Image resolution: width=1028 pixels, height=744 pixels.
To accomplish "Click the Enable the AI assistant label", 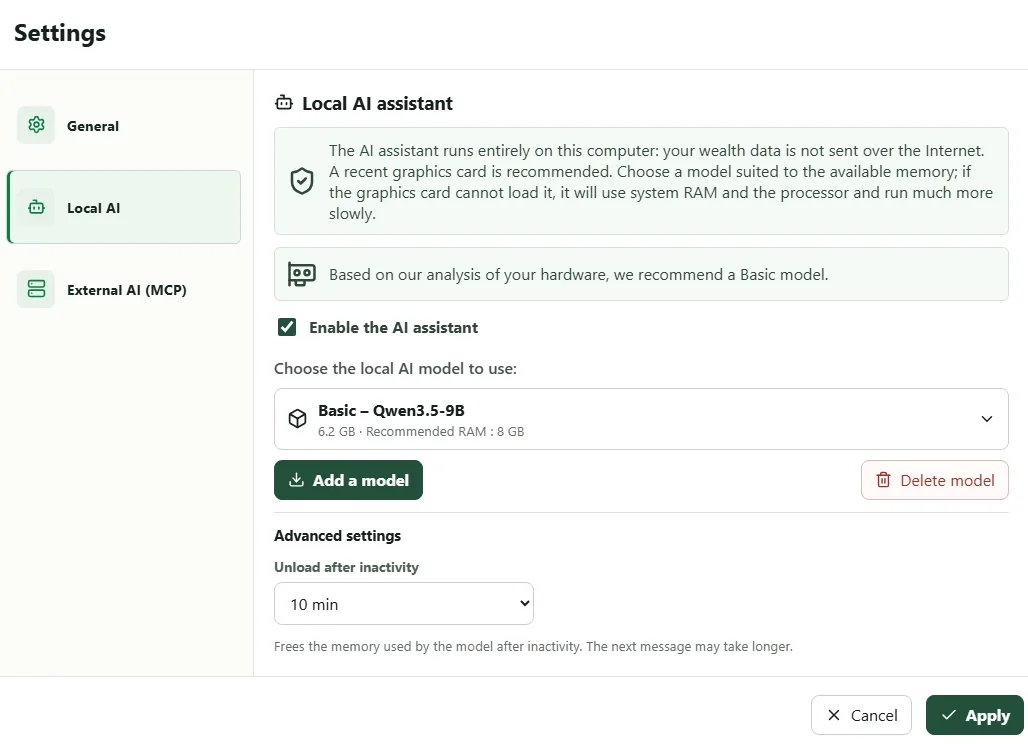I will click(393, 327).
